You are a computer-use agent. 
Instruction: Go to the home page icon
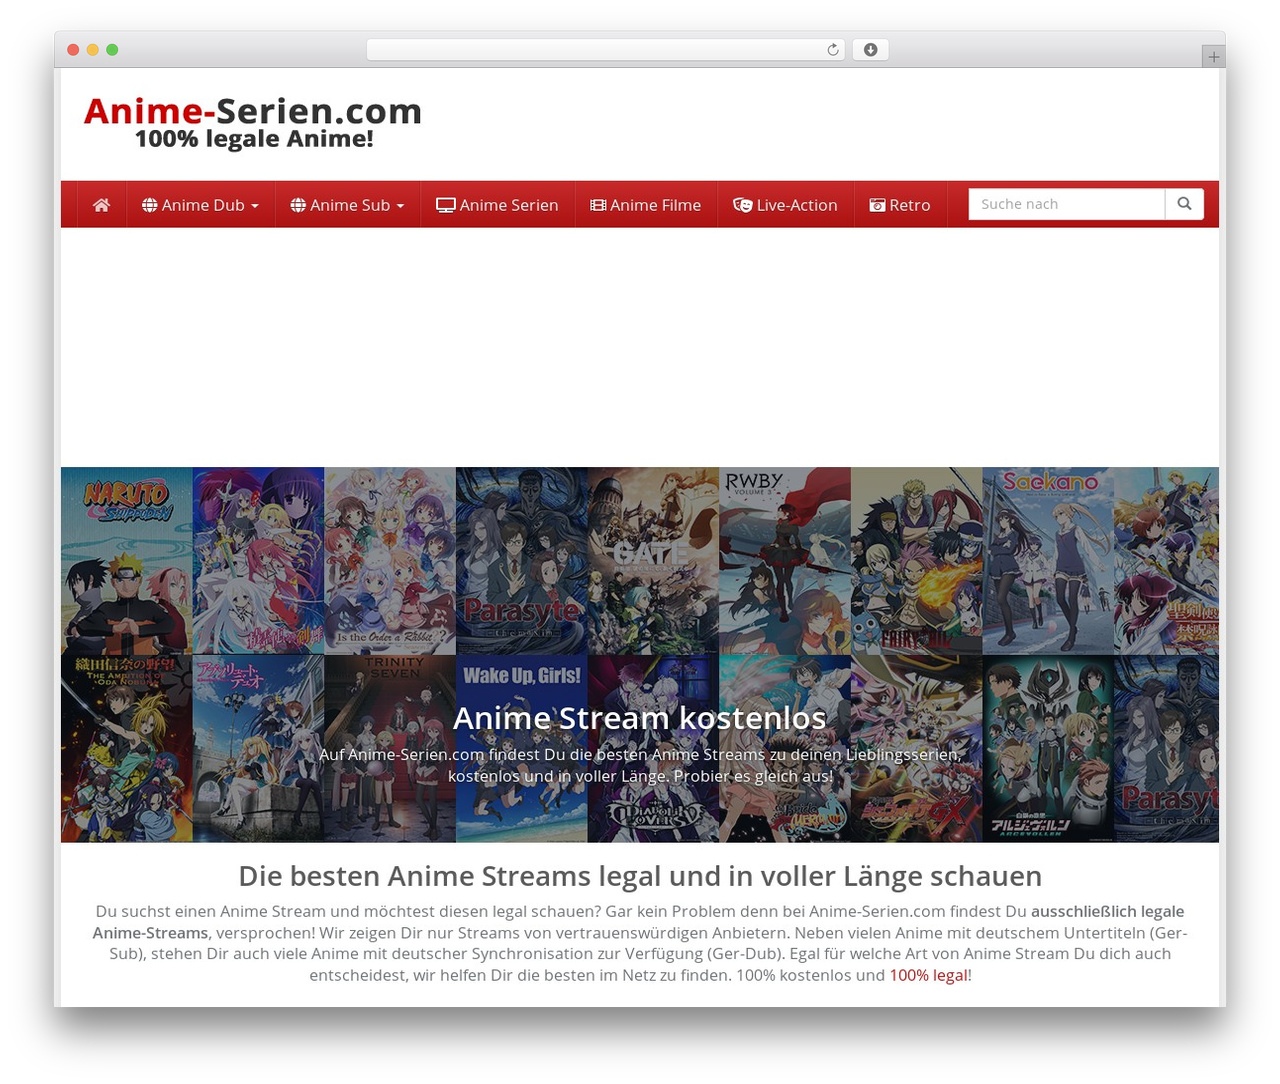pos(101,205)
